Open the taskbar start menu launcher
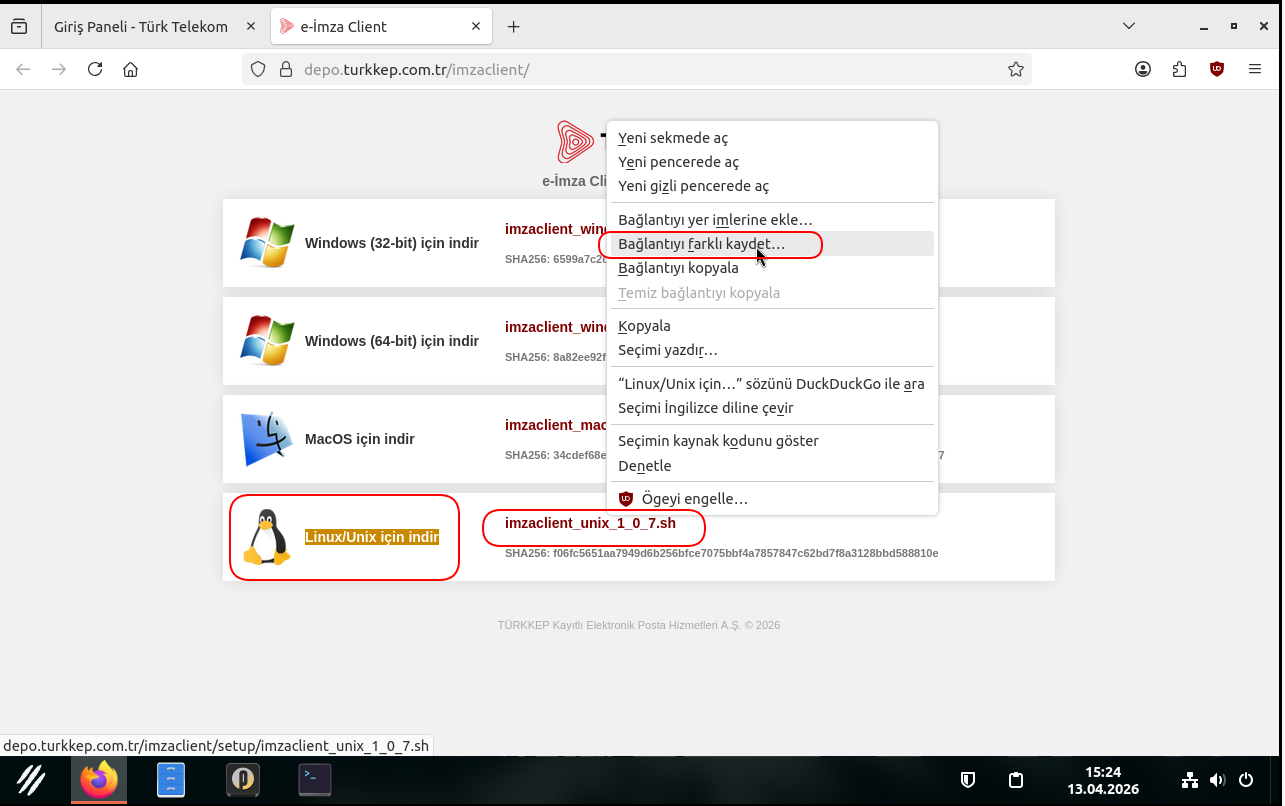Viewport: 1285px width, 806px height. click(32, 779)
